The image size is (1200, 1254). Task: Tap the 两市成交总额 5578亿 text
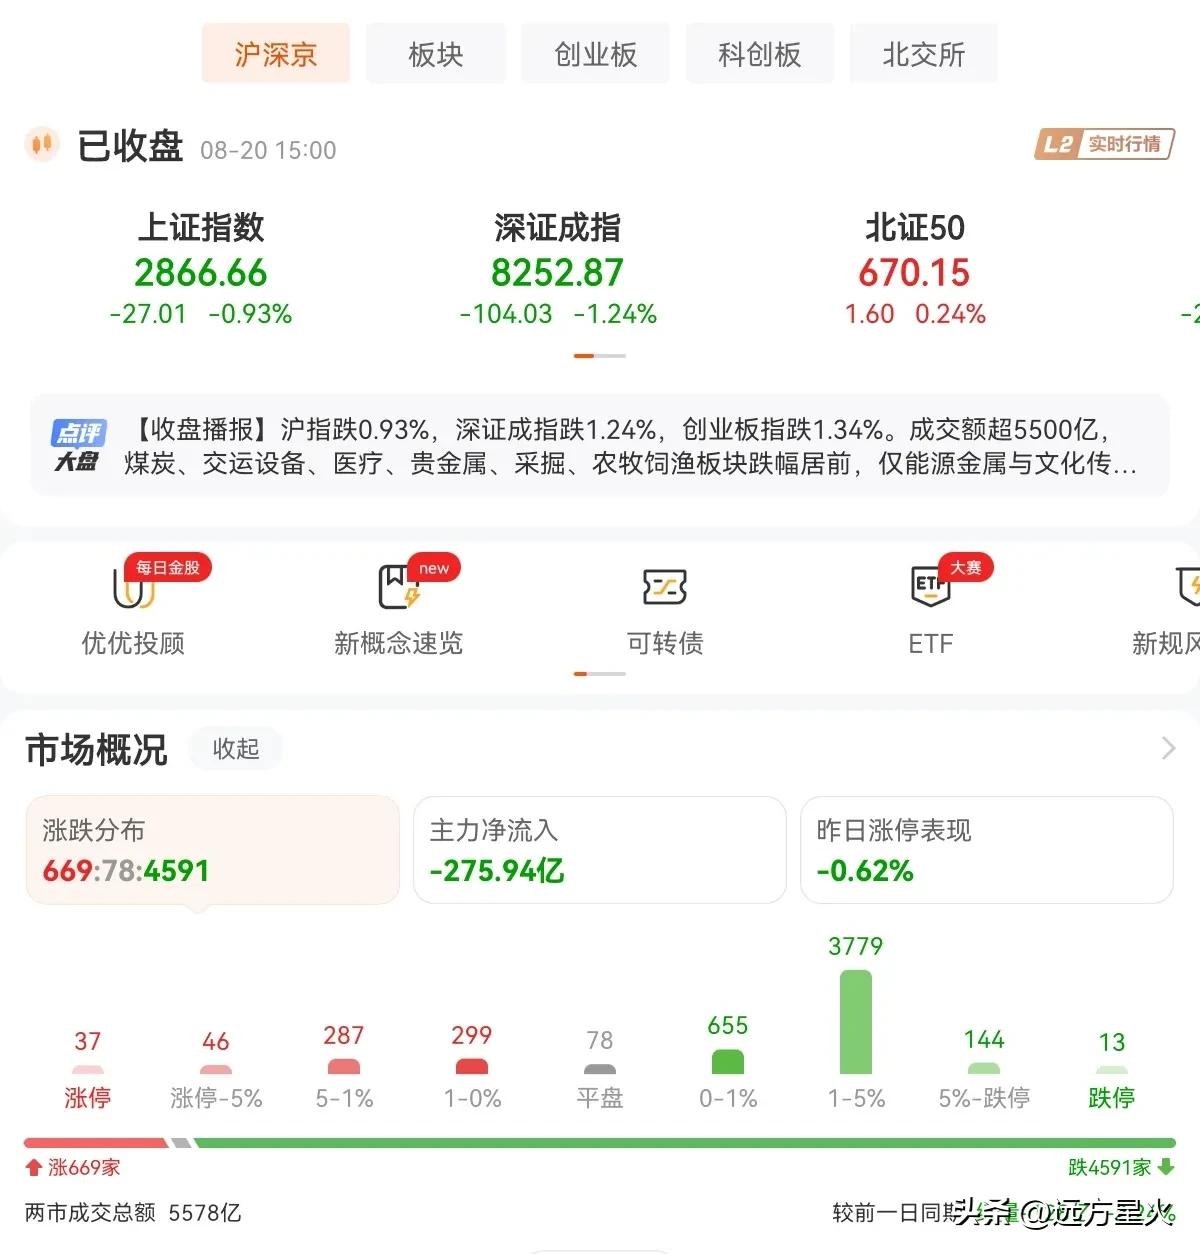tap(133, 1213)
